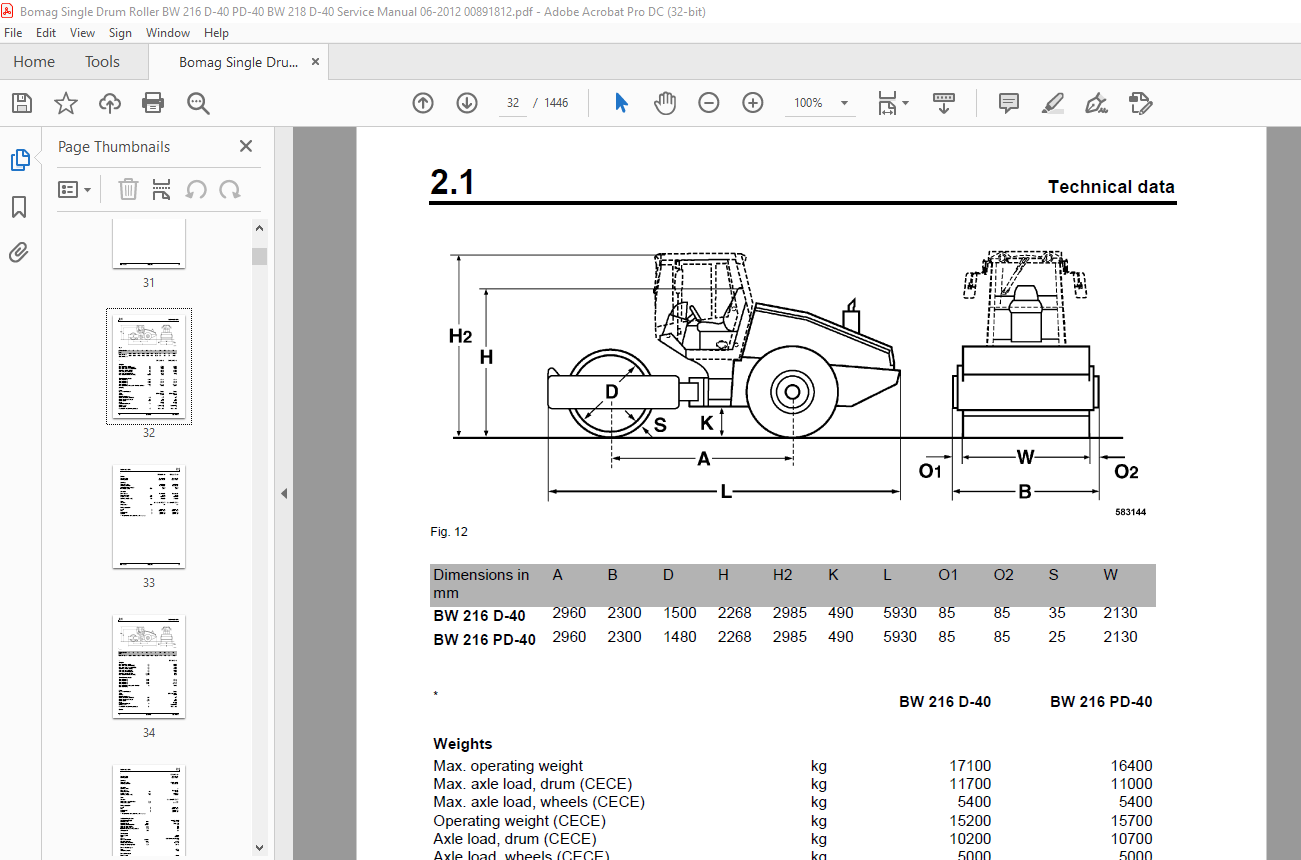
Task: Activate the Selection arrow tool
Action: coord(621,103)
